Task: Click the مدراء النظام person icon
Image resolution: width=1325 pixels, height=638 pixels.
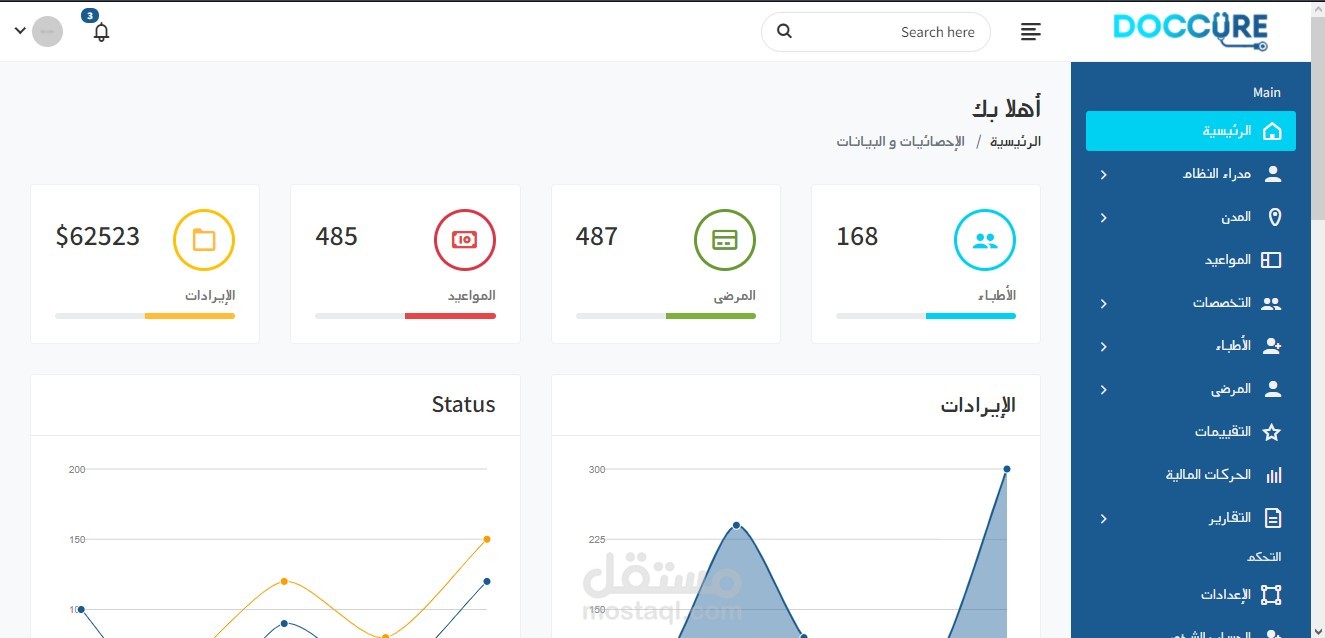Action: (1272, 174)
